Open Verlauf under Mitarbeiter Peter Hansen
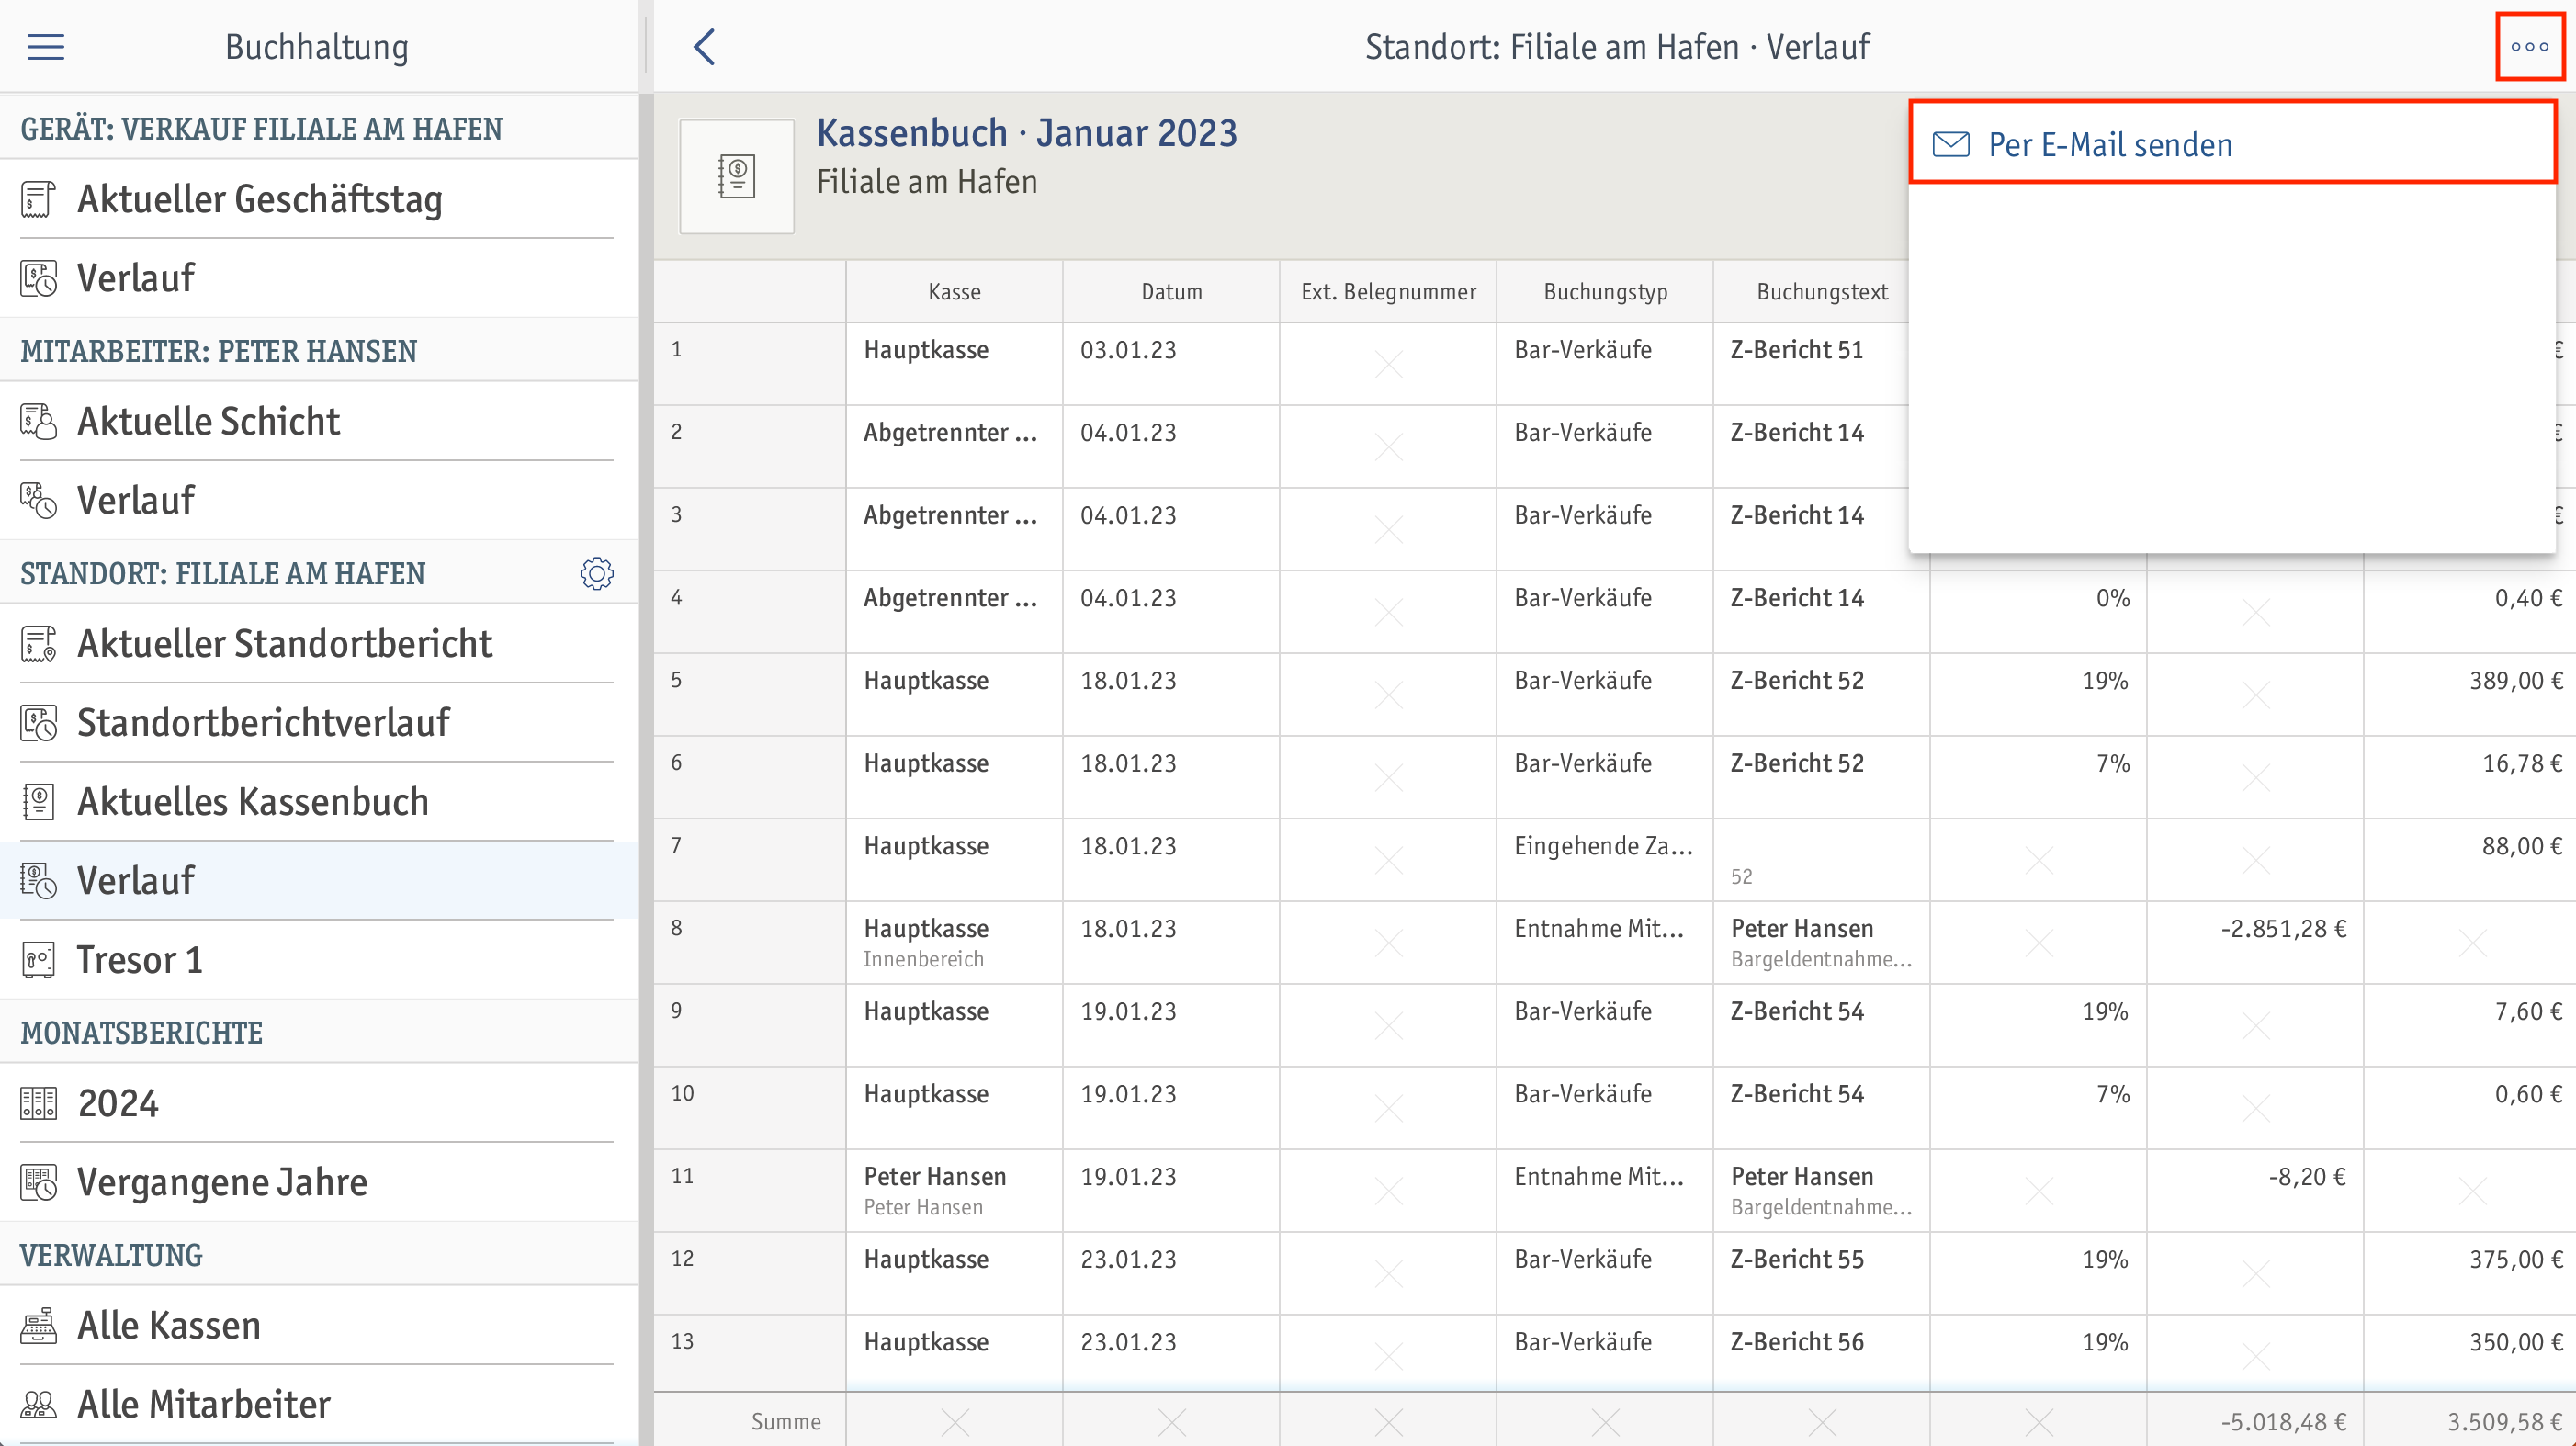 318,500
